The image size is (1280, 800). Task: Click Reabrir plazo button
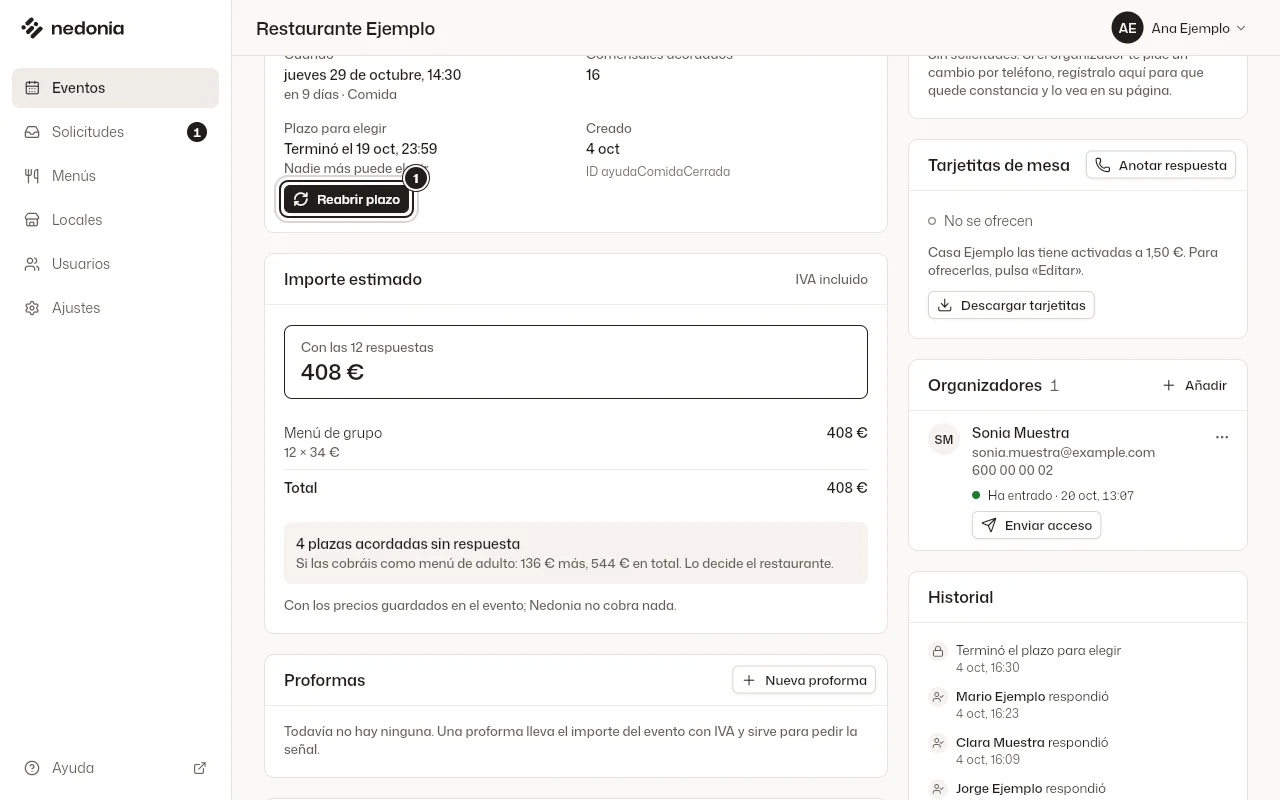coord(346,199)
